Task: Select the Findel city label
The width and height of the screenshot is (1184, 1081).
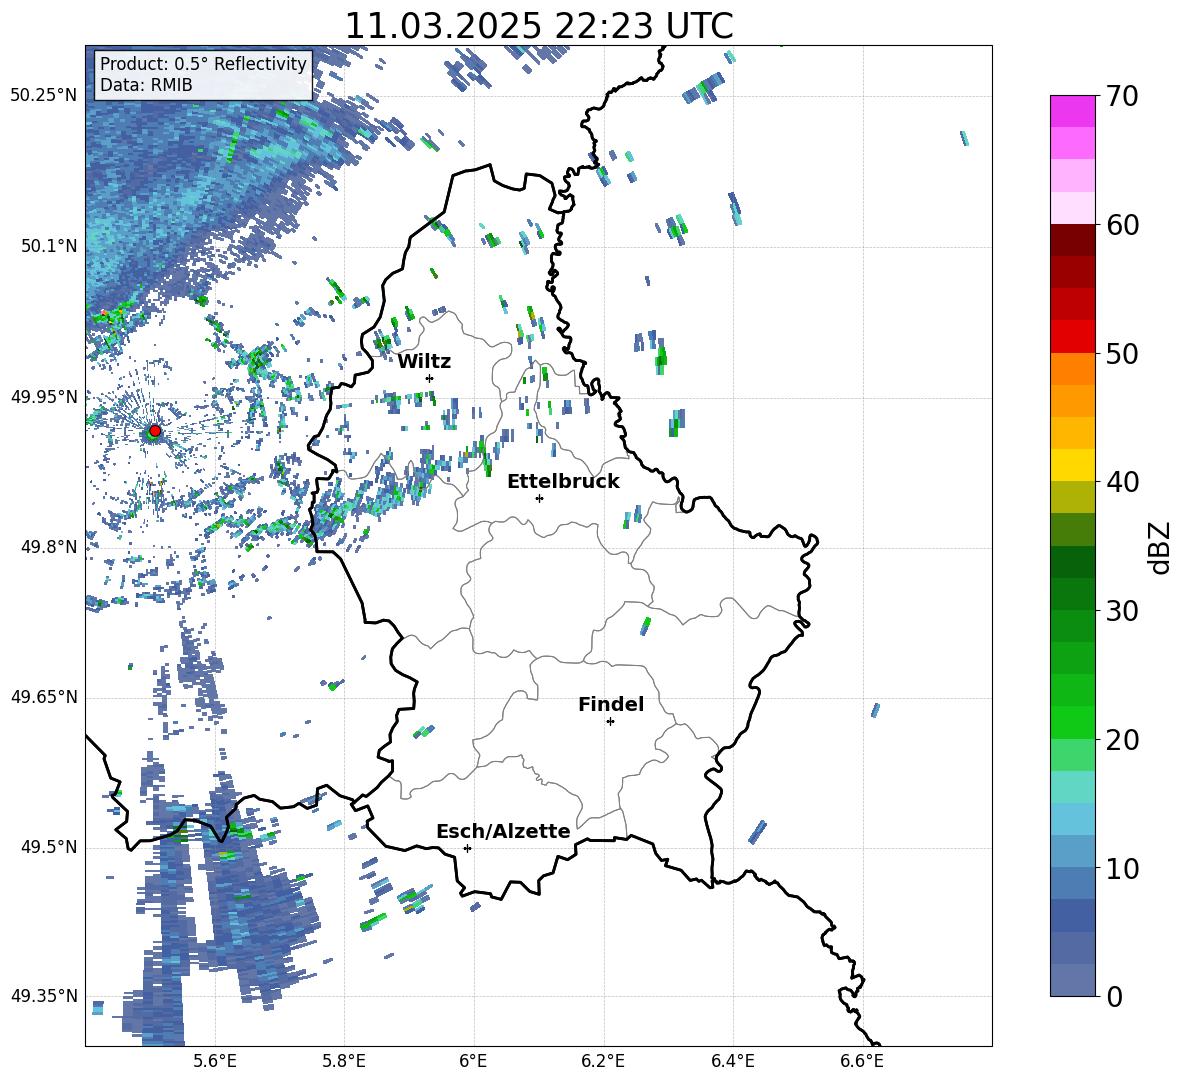Action: [x=611, y=704]
